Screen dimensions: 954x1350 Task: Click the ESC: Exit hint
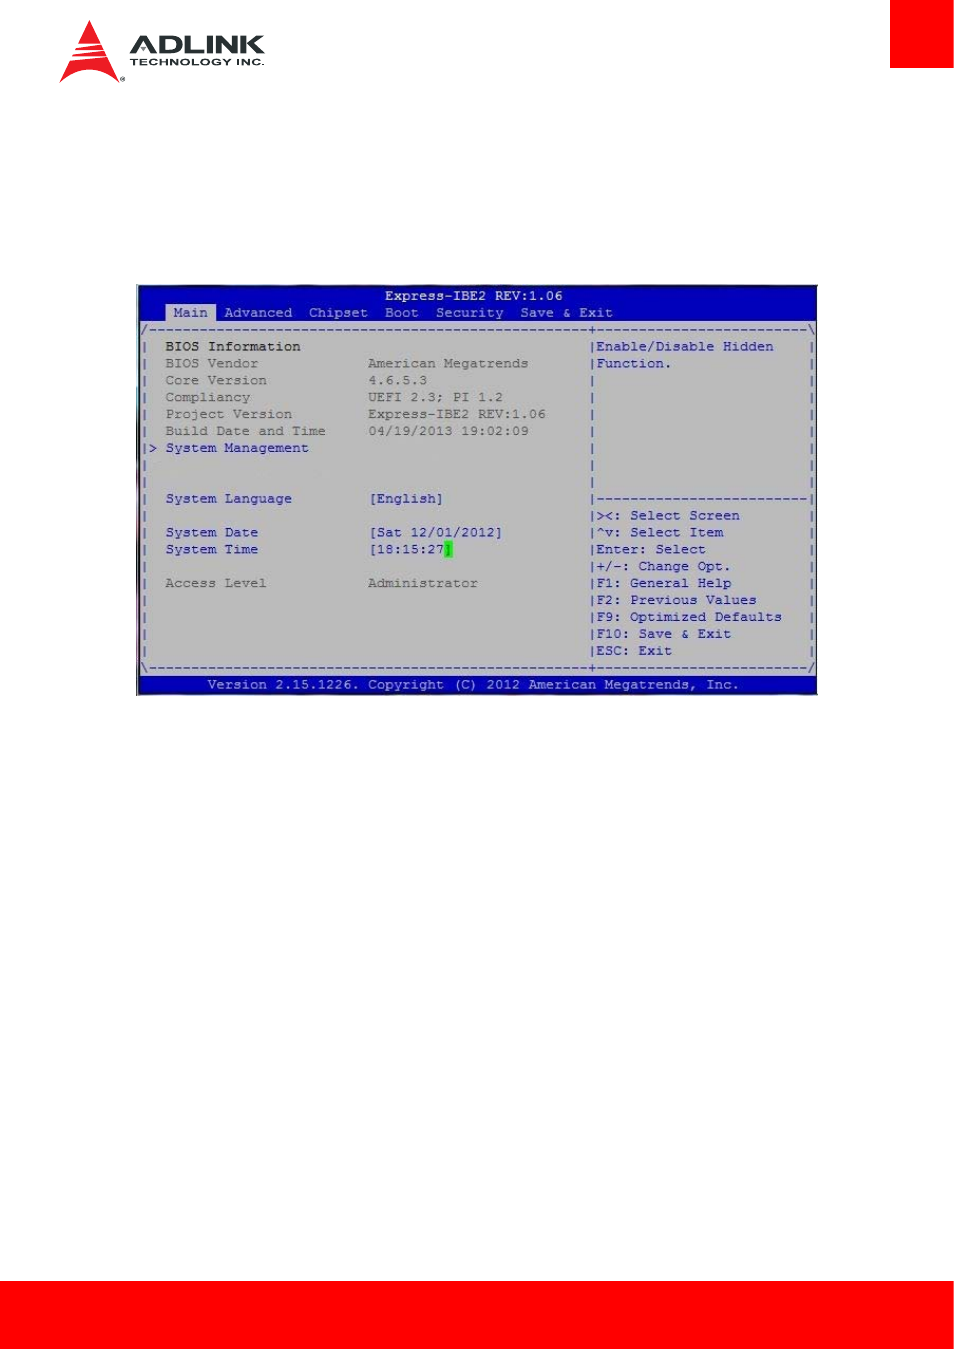634,652
